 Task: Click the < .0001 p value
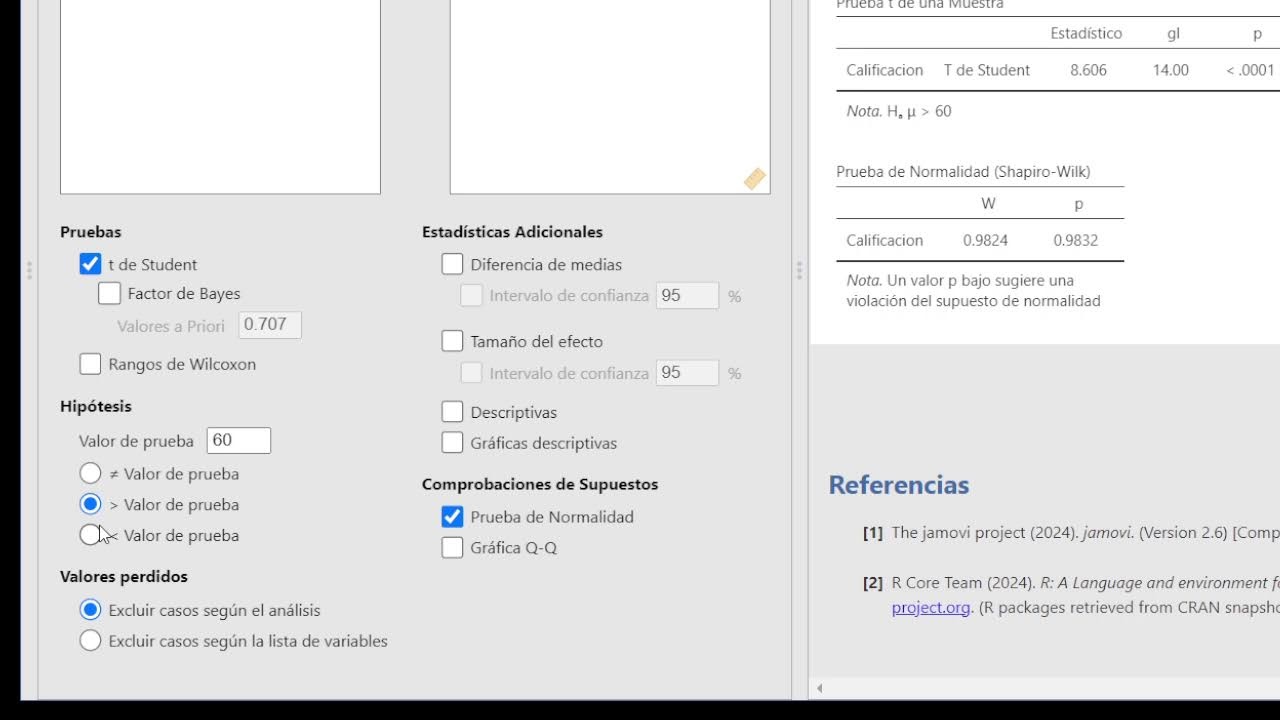(1250, 70)
